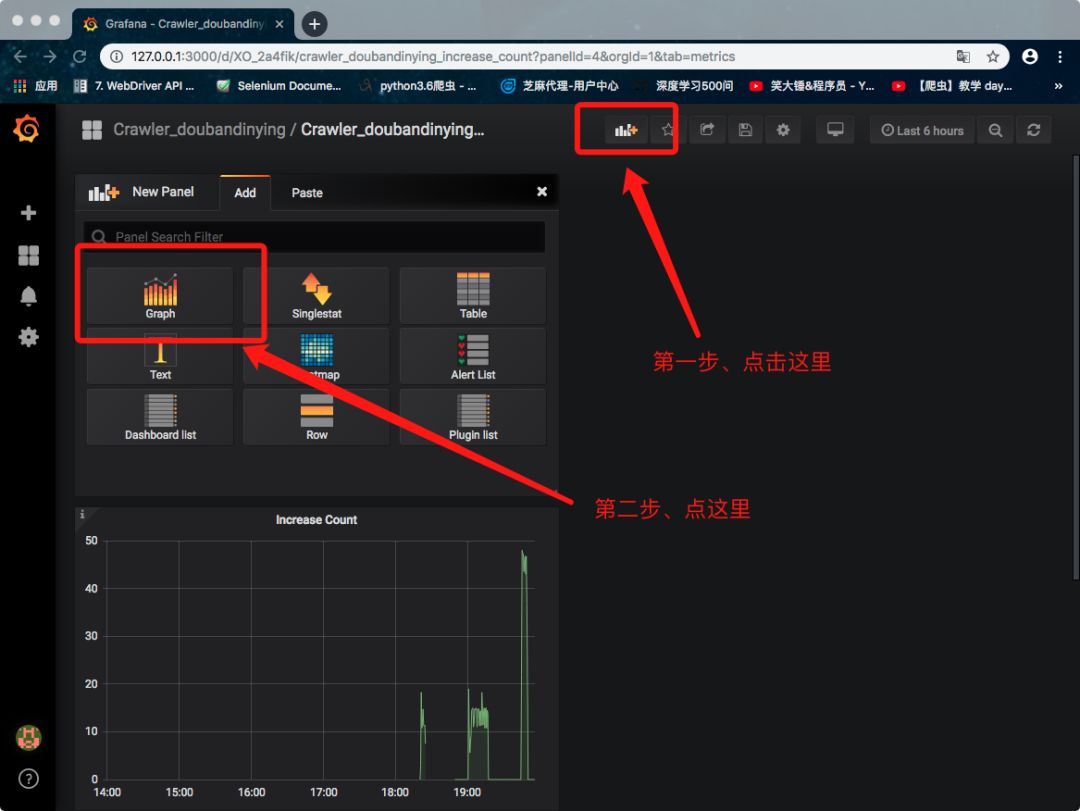Select the Heatmap panel type
The height and width of the screenshot is (811, 1080).
point(316,356)
